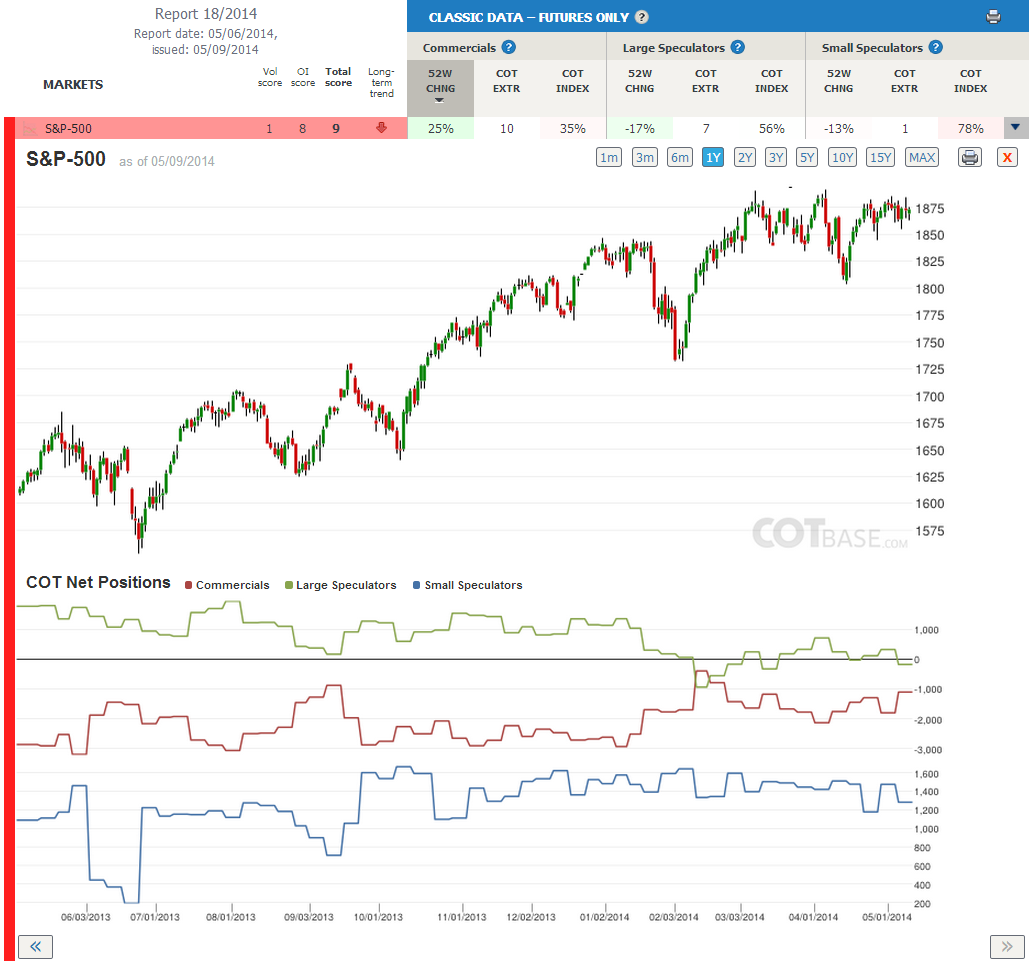This screenshot has width=1032, height=961.
Task: Sort by Large Speculators COT EXTR column
Action: pyautogui.click(x=706, y=81)
